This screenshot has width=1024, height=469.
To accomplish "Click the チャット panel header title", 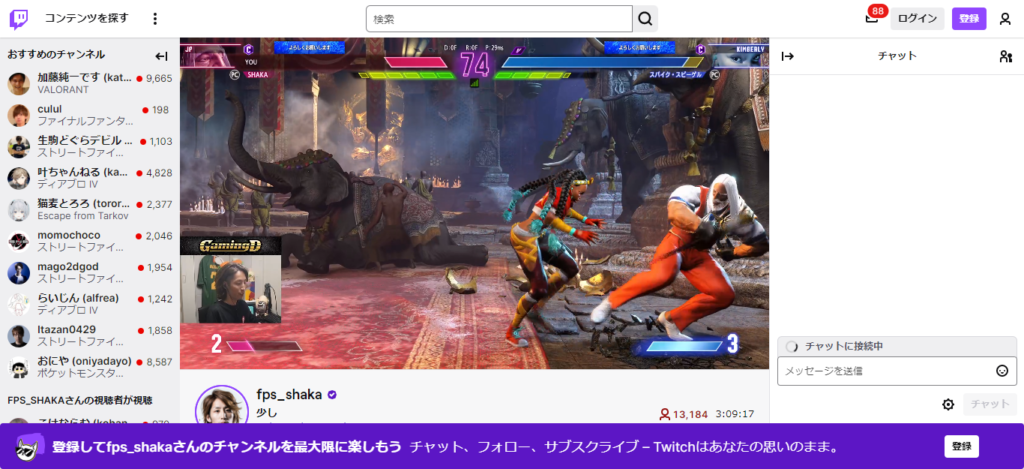I will [x=897, y=56].
